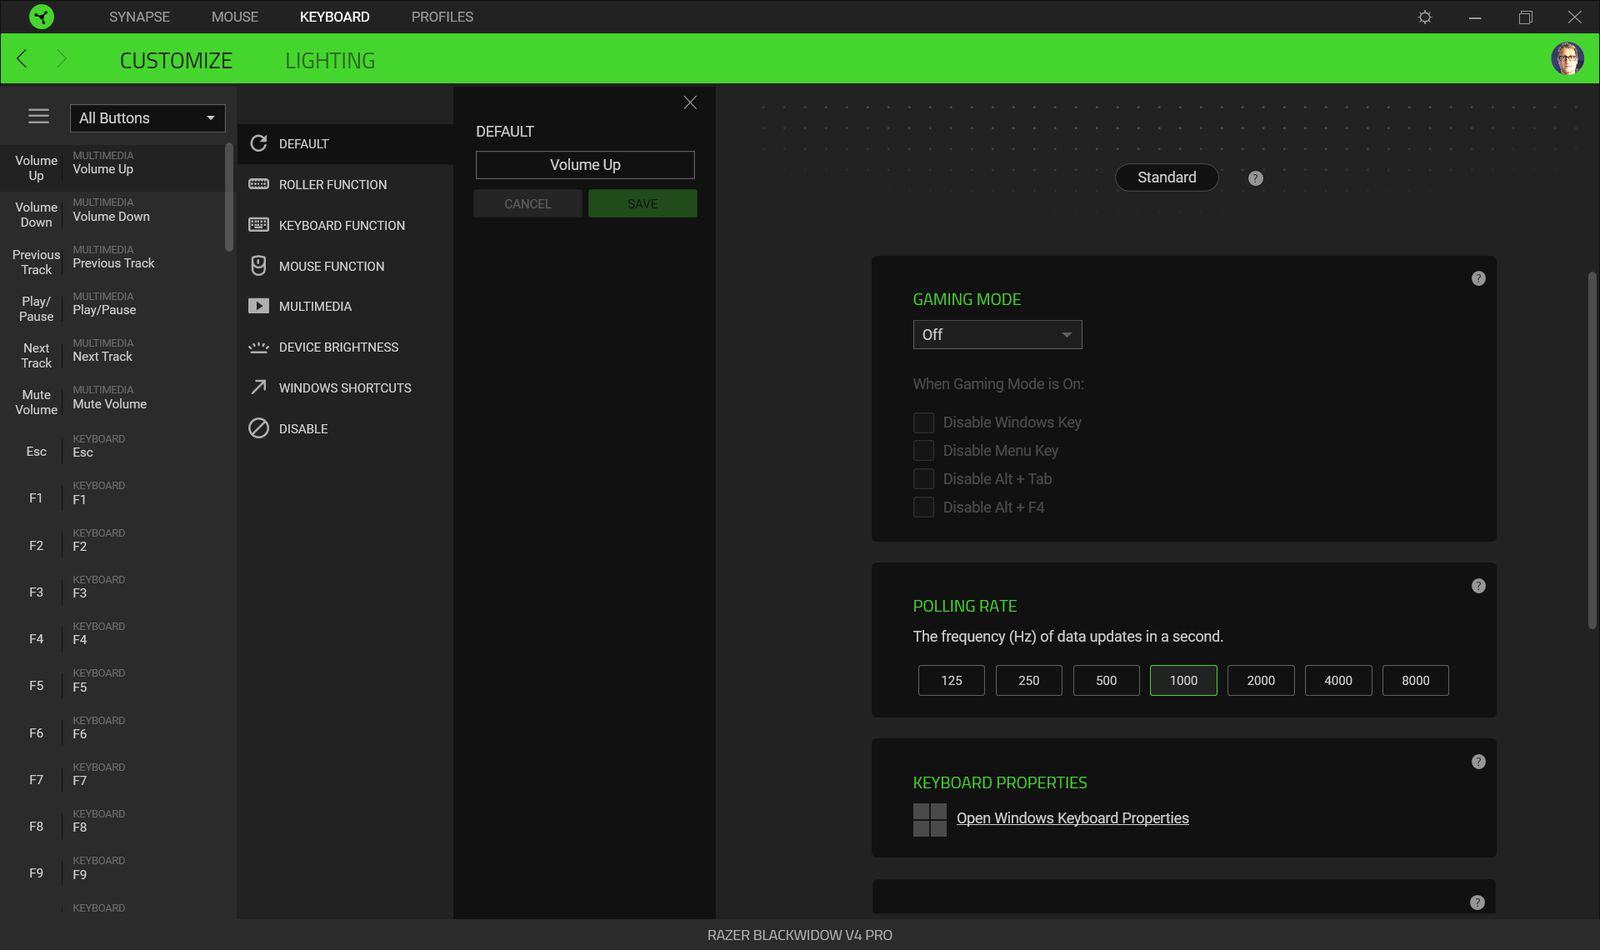Screen dimensions: 1600x950
Task: Open Polling Rate help icon
Action: pyautogui.click(x=1478, y=586)
